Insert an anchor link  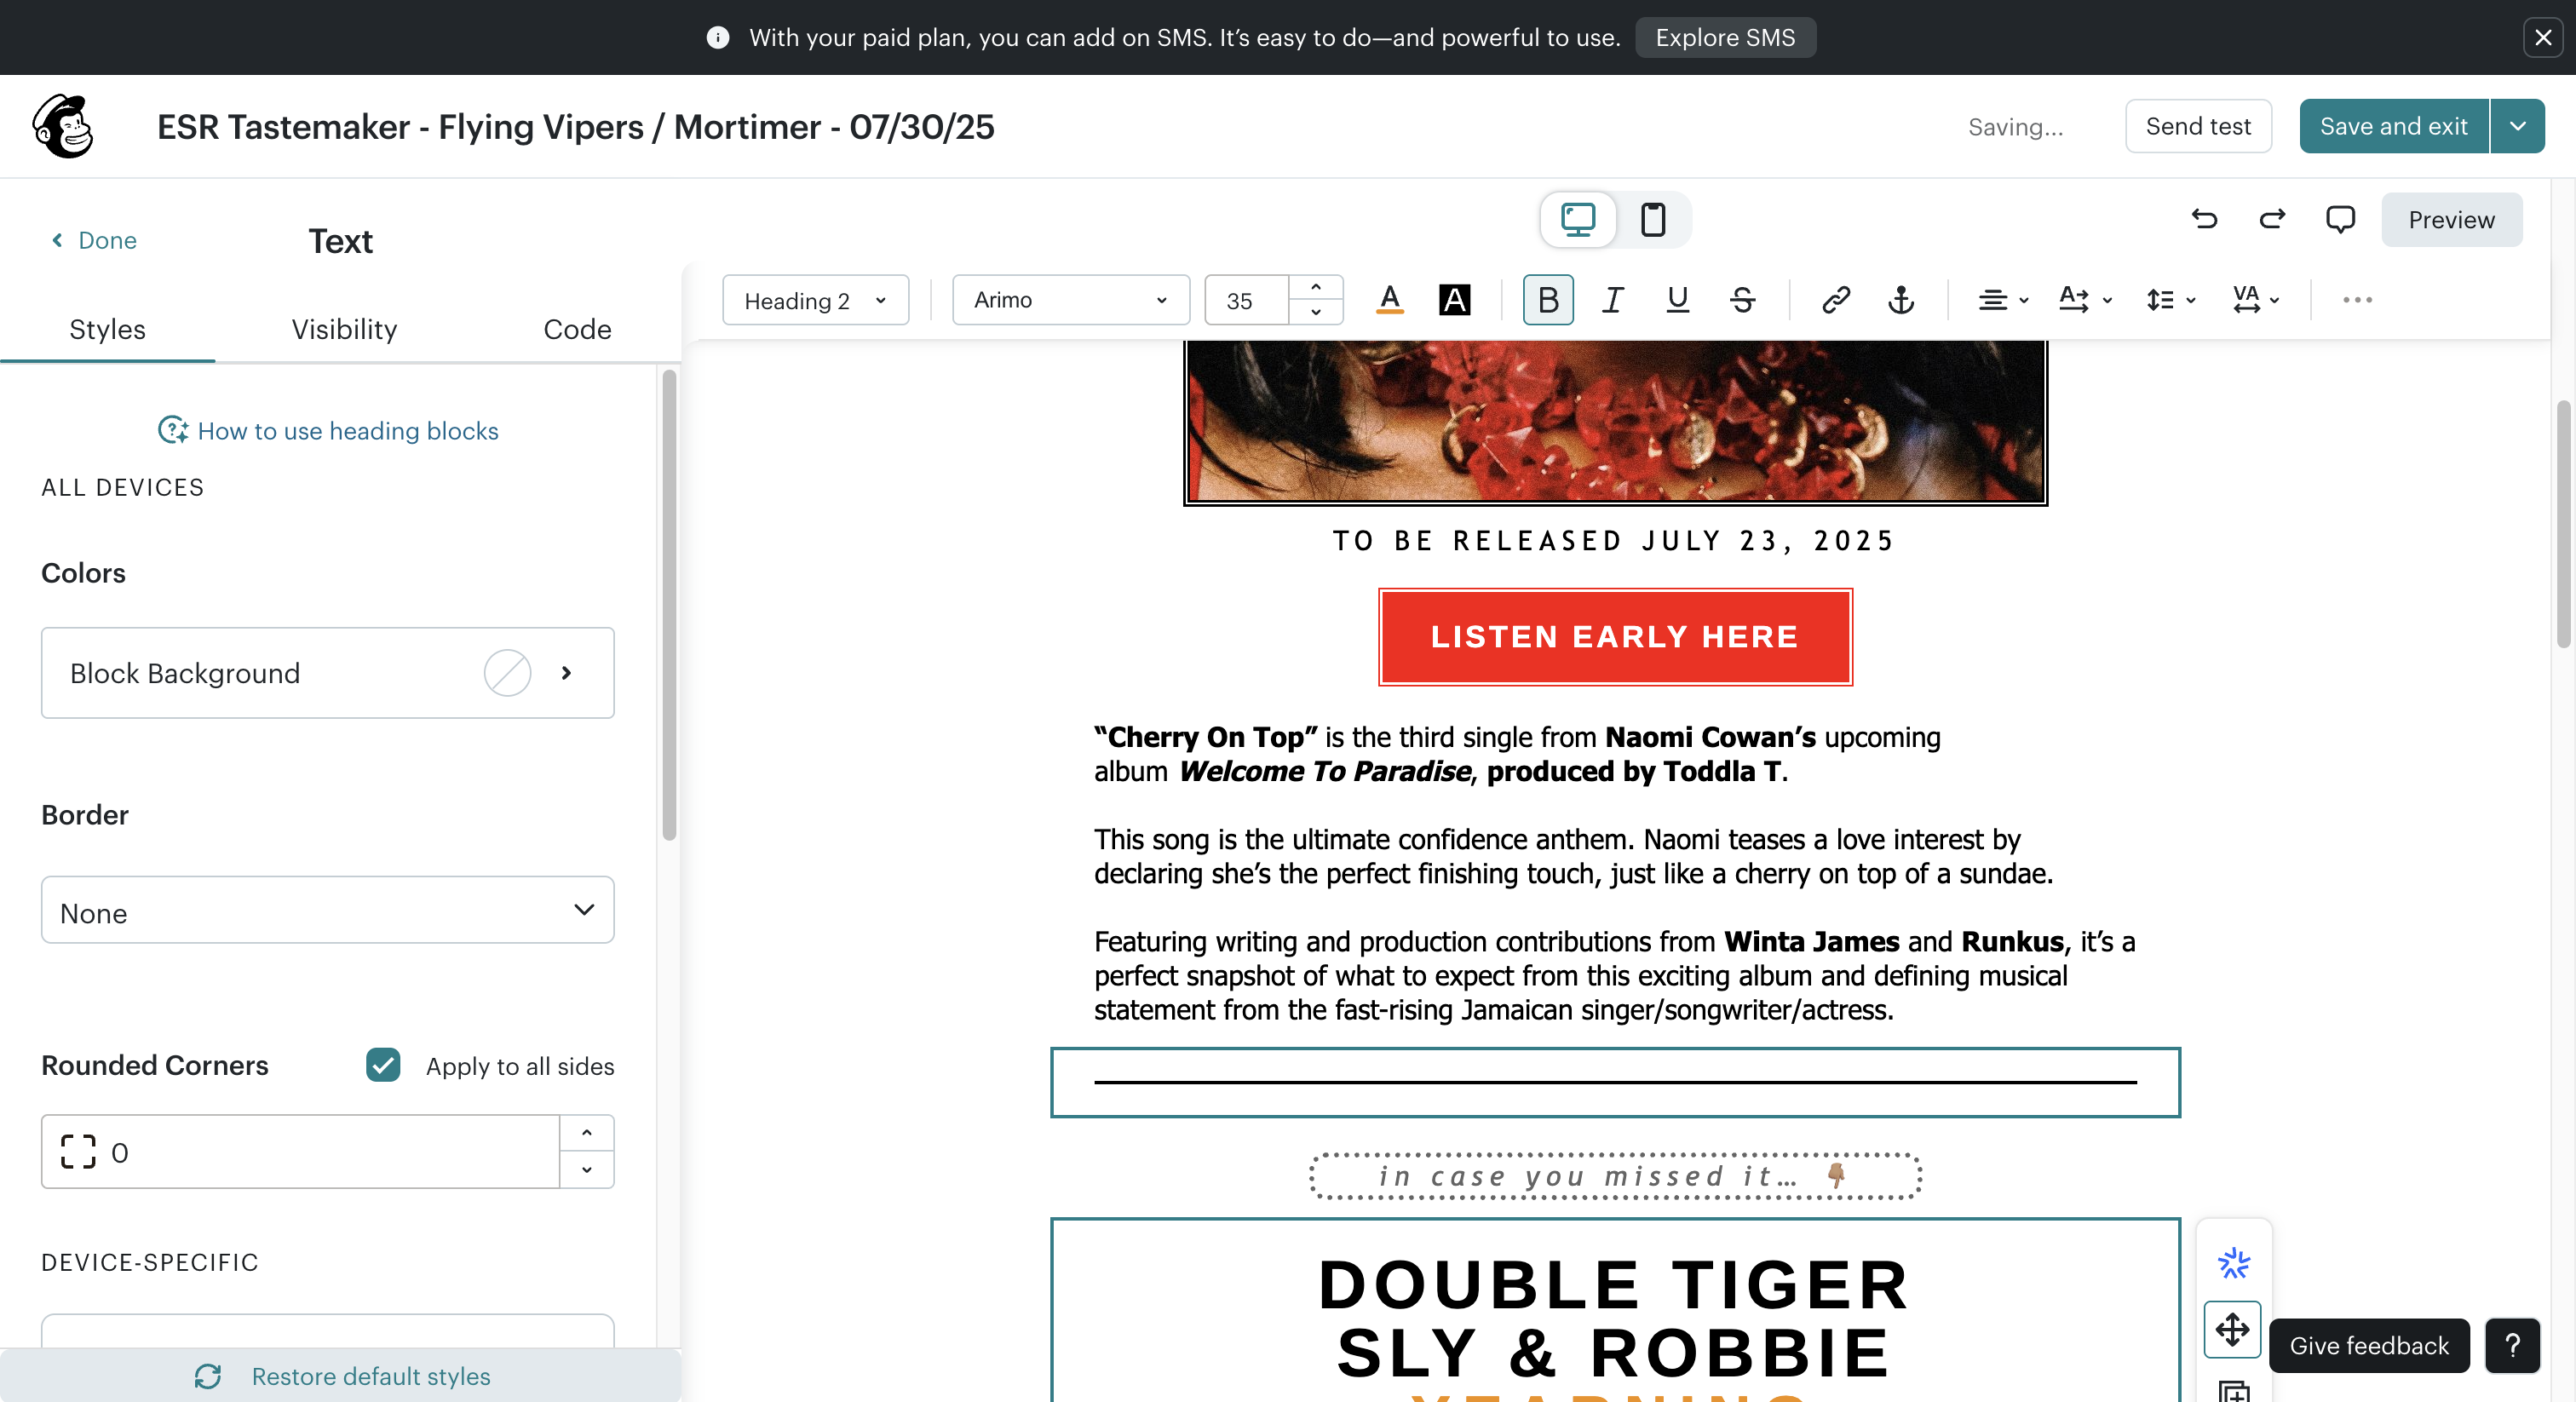tap(1901, 299)
